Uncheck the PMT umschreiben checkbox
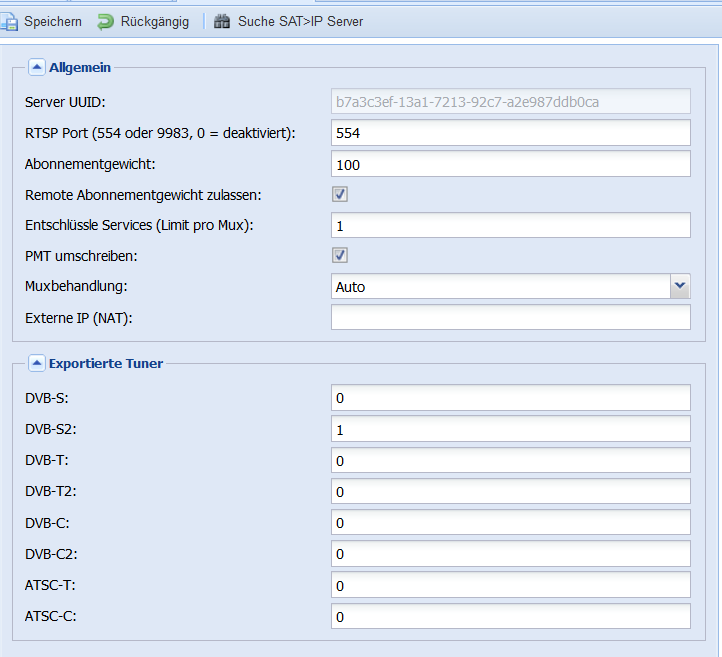 (x=340, y=255)
